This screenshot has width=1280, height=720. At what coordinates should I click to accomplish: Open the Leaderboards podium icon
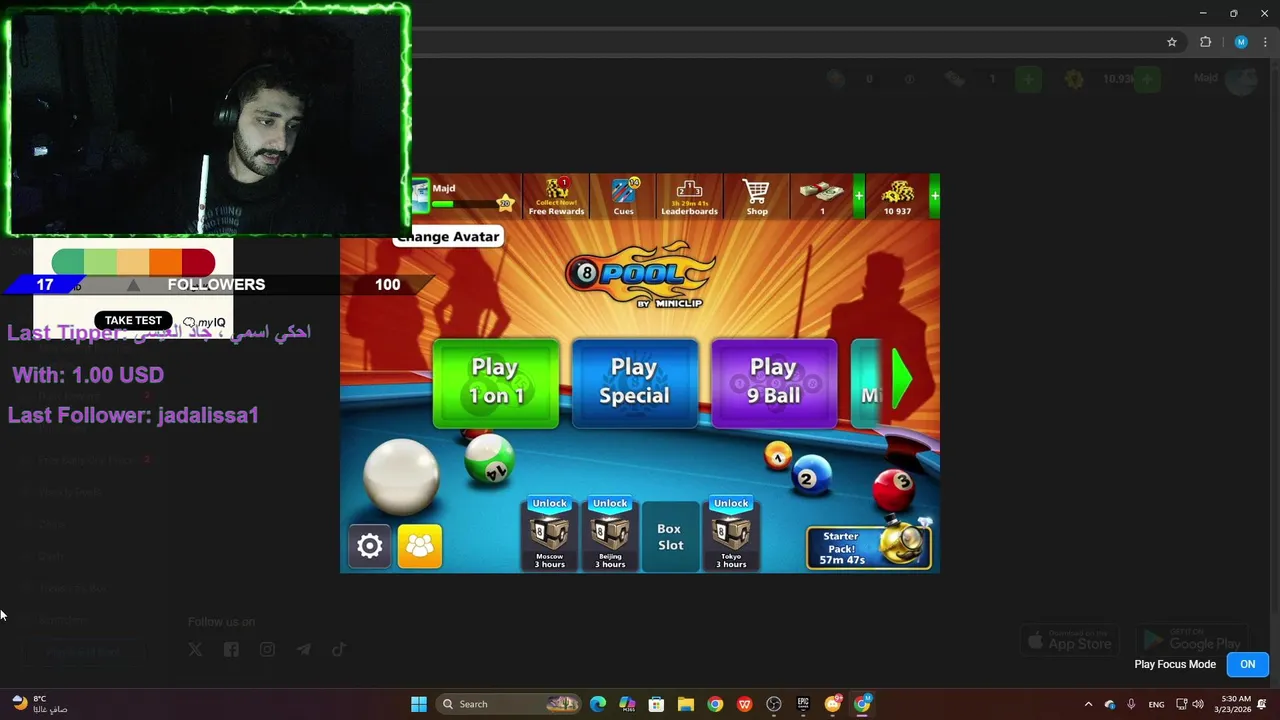click(x=689, y=197)
